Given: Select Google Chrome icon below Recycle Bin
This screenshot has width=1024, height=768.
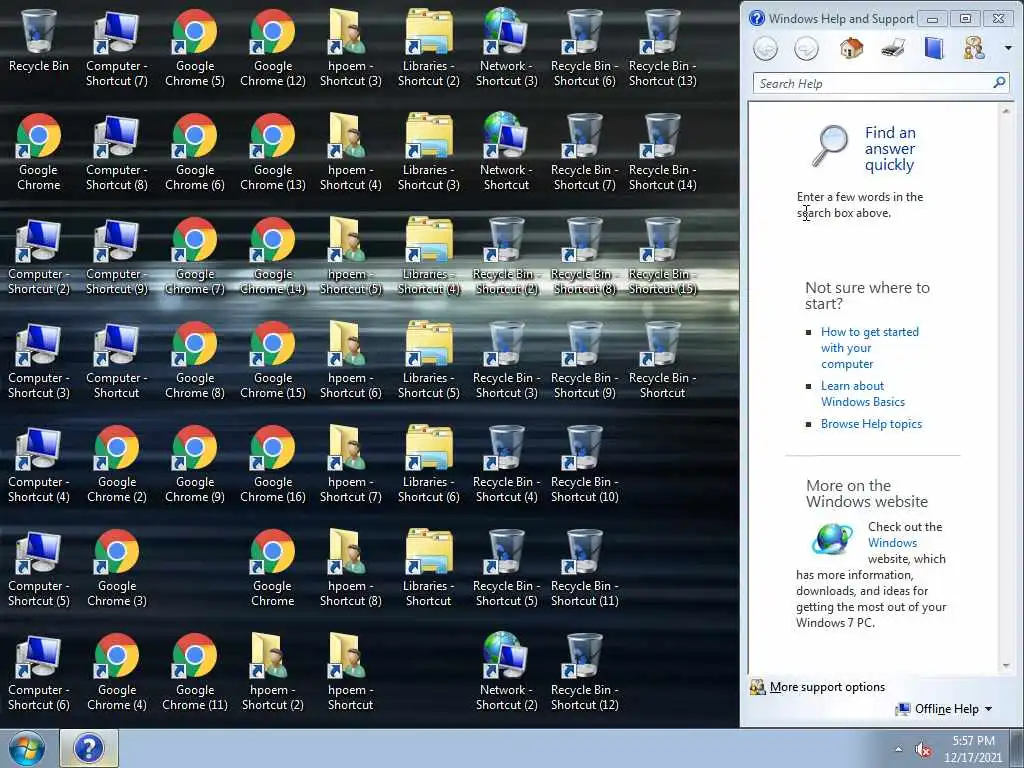Looking at the screenshot, I should 39,152.
